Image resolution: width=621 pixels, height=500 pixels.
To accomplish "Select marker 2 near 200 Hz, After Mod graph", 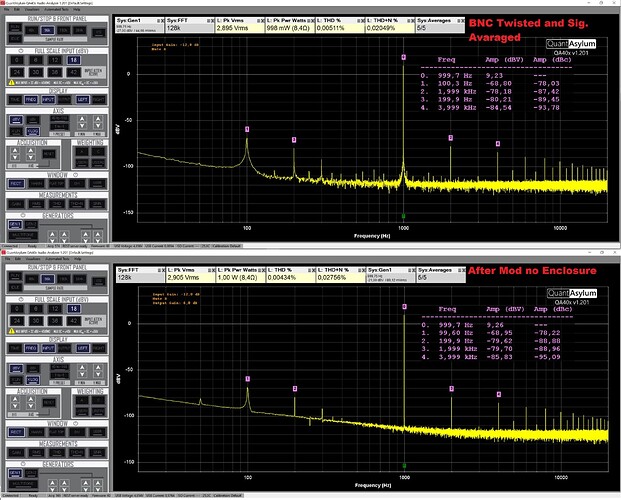I will (x=295, y=389).
